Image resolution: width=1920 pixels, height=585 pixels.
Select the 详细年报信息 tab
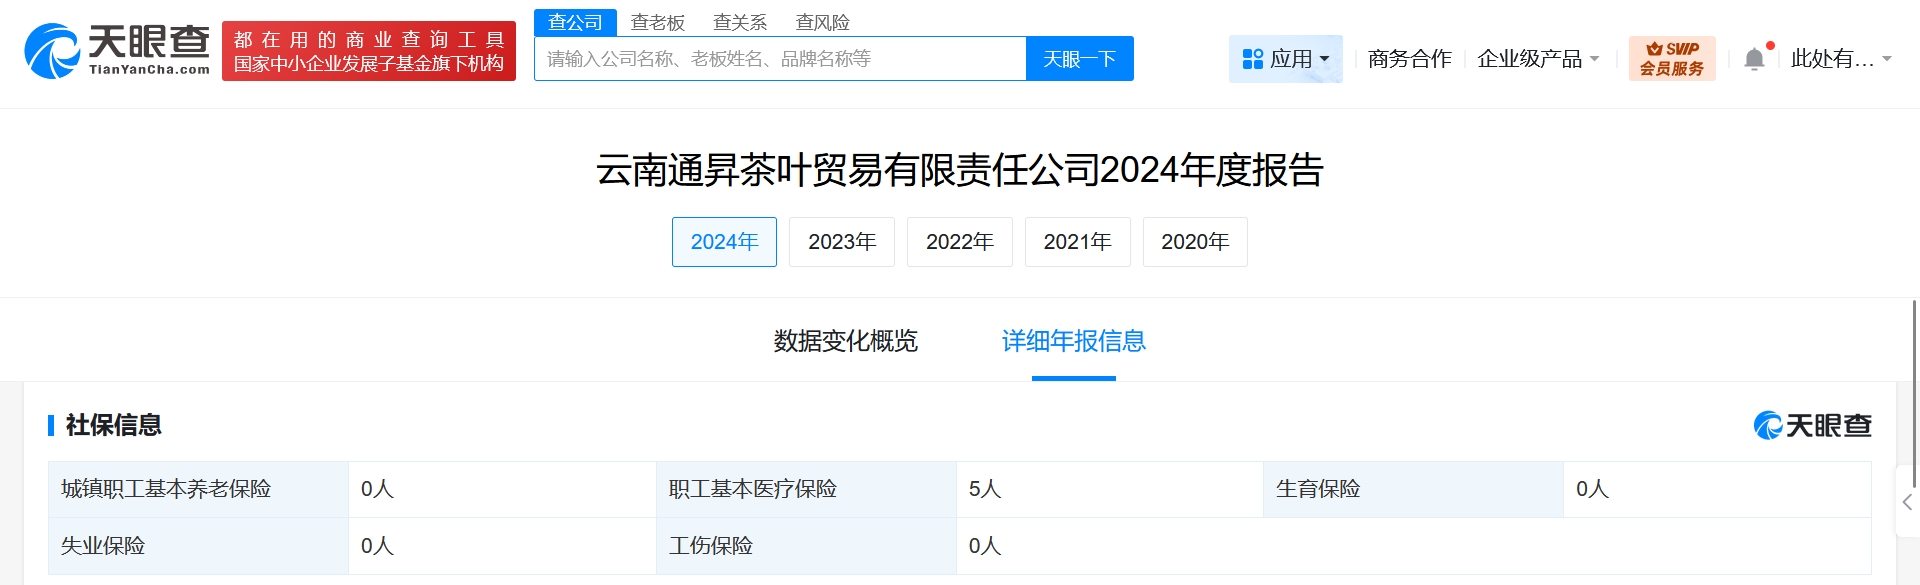pos(1073,341)
